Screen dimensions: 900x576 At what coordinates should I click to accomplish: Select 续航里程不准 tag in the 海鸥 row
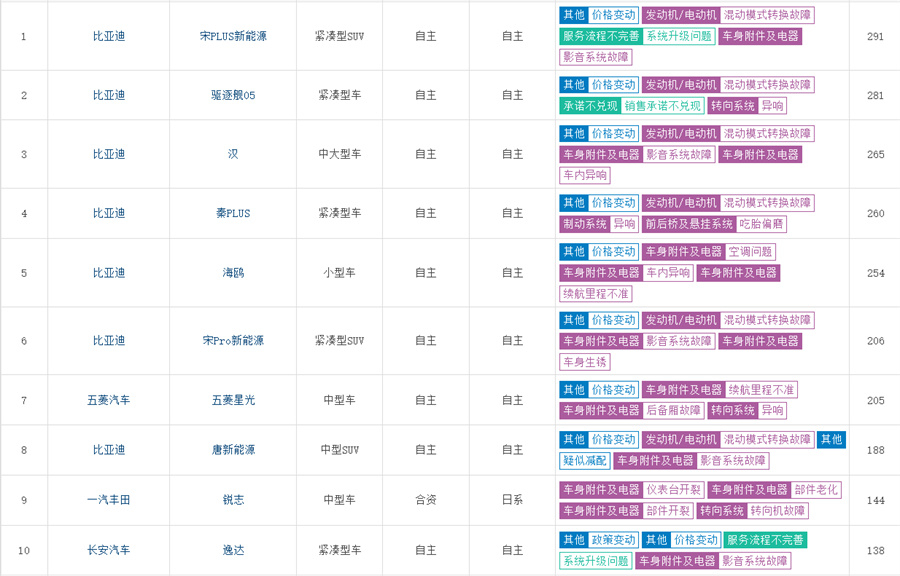pyautogui.click(x=595, y=294)
